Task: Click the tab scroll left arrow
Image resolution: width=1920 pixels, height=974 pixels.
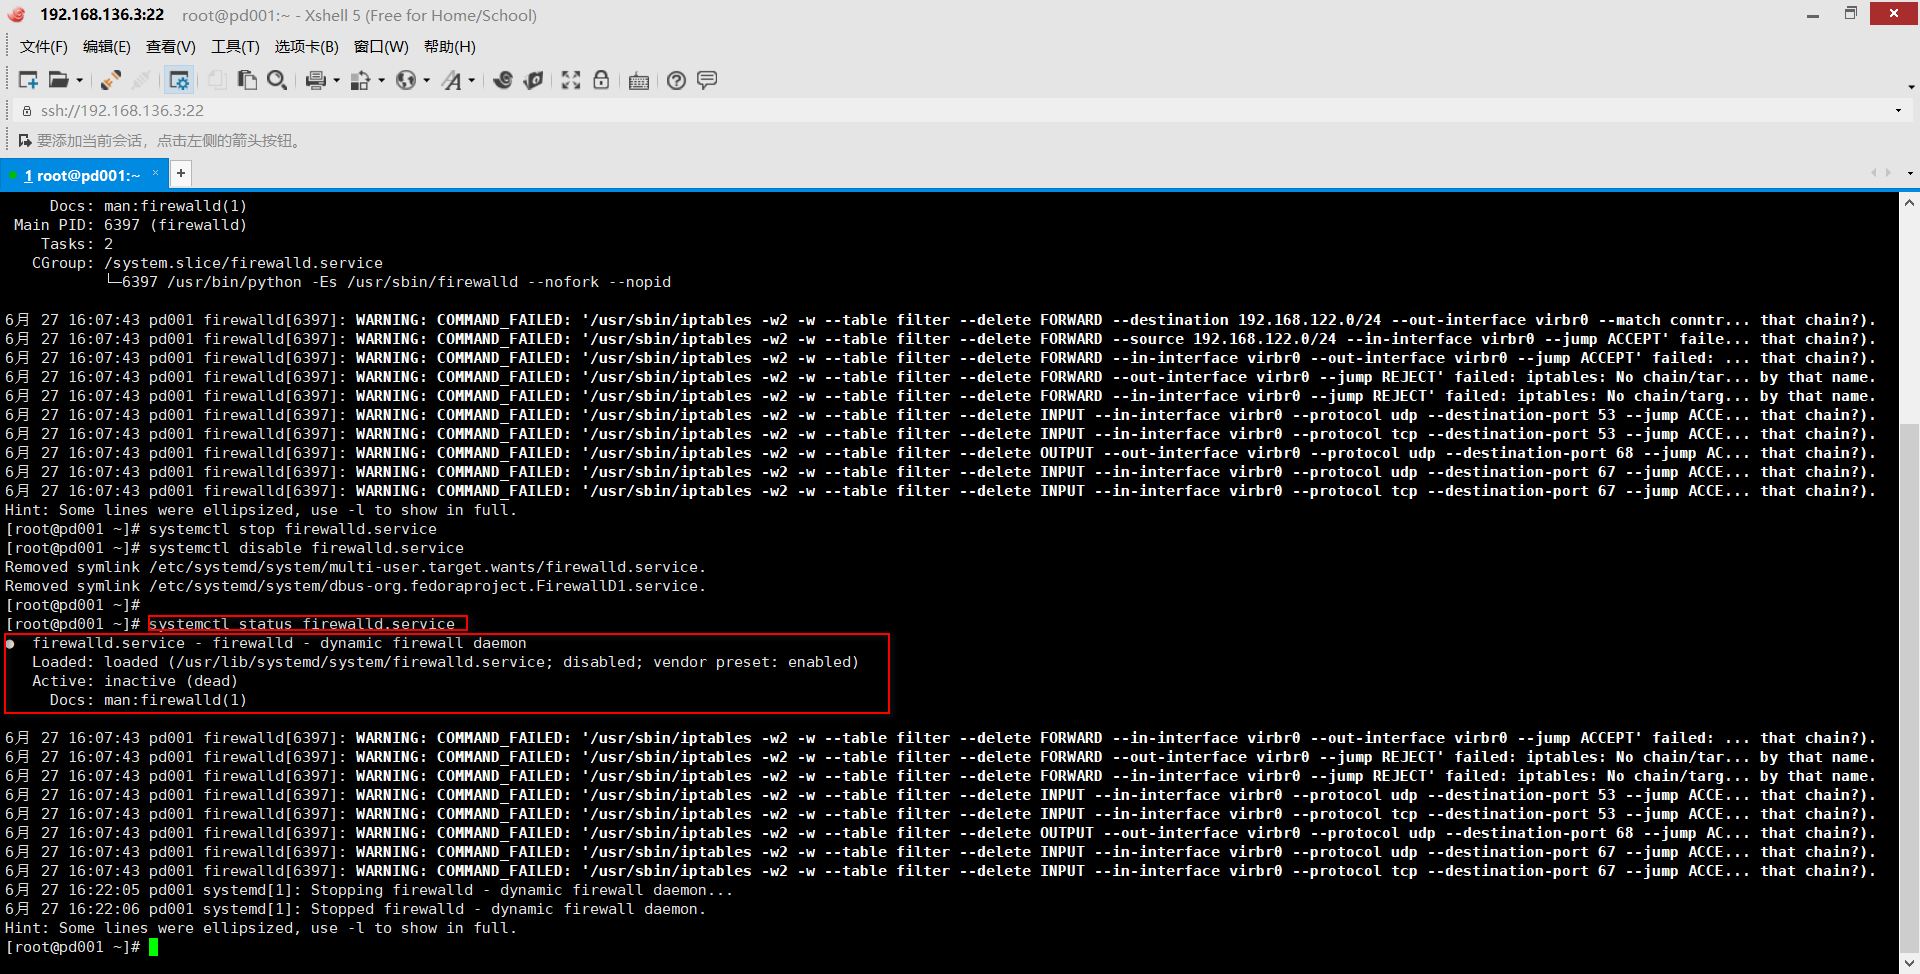Action: click(x=1874, y=174)
